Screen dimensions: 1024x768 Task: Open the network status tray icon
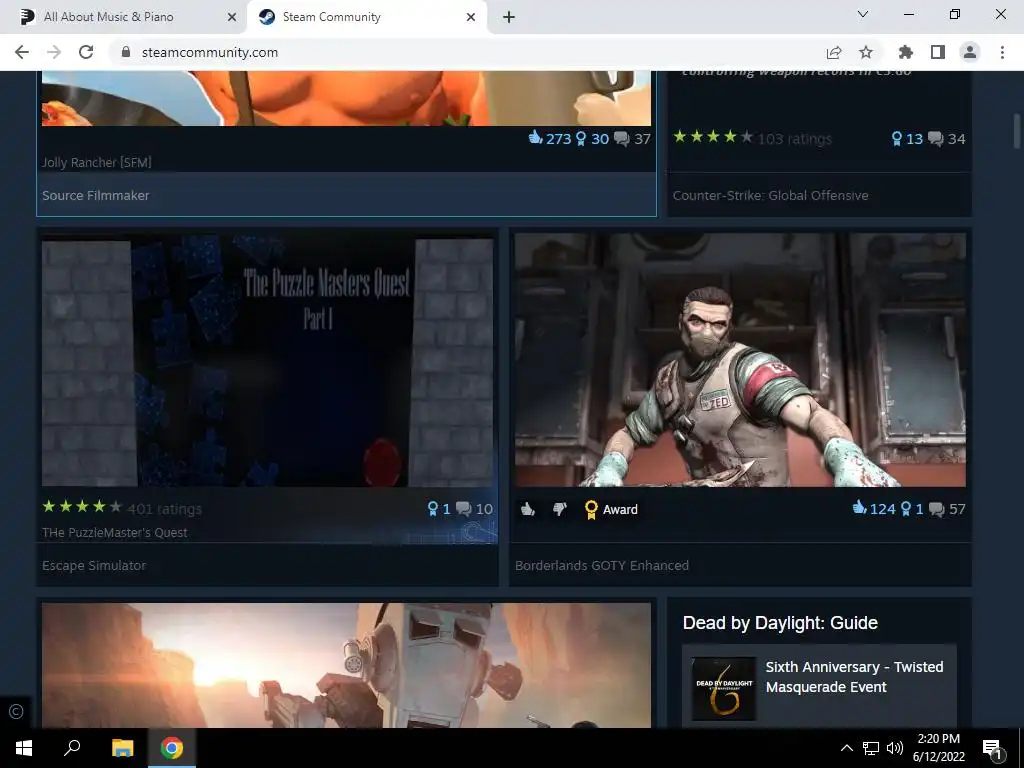click(x=871, y=748)
